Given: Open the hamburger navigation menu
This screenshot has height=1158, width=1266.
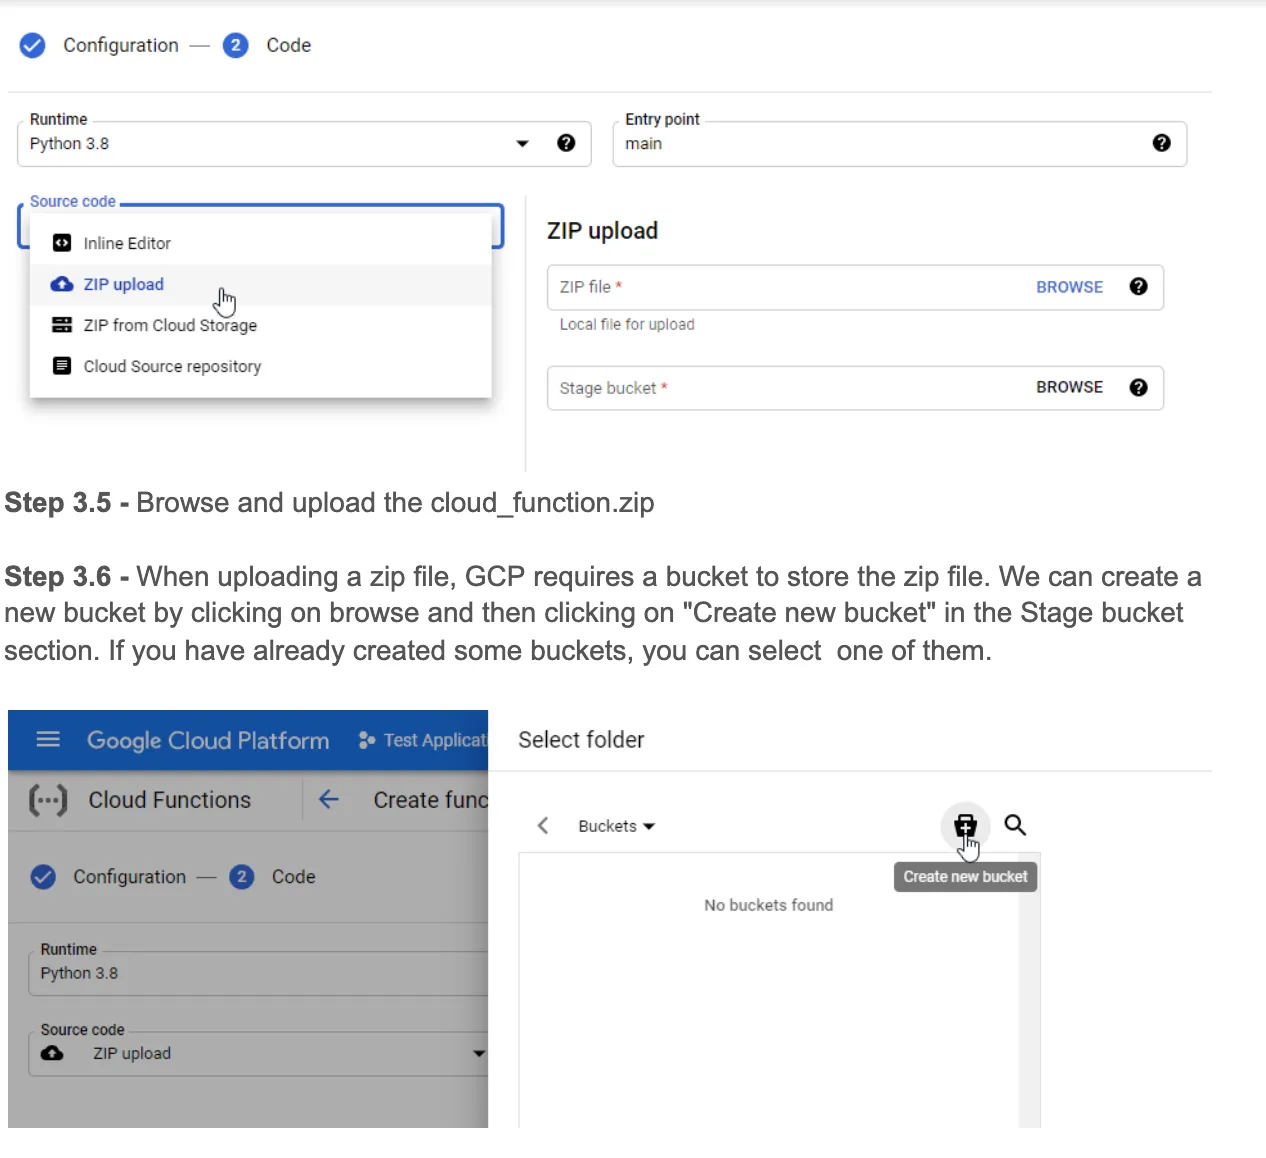Looking at the screenshot, I should tap(47, 740).
